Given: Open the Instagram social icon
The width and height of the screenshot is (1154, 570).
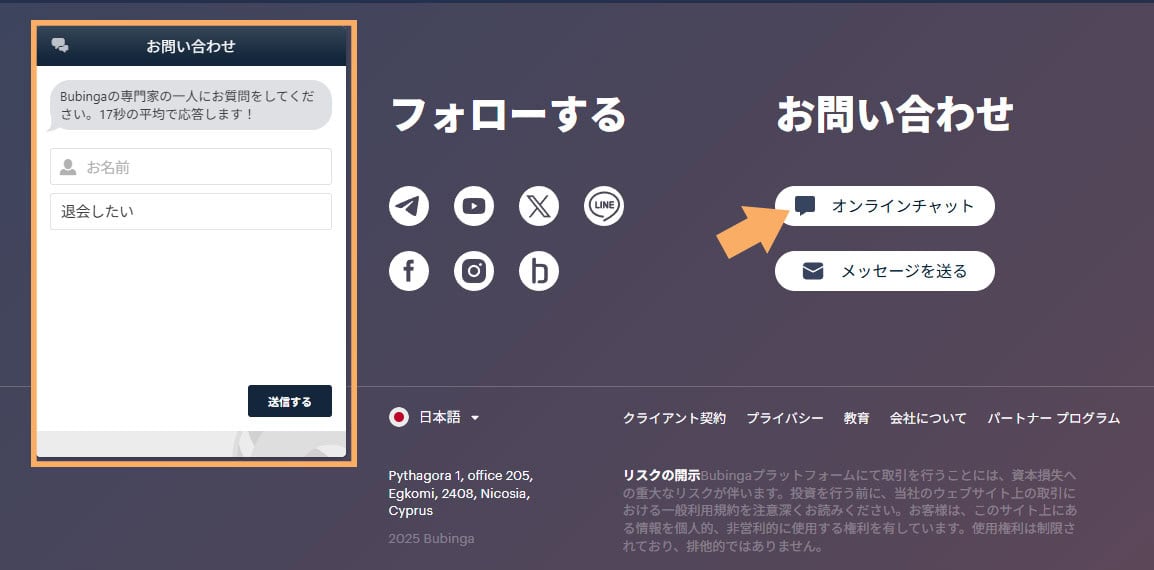Looking at the screenshot, I should click(x=473, y=271).
